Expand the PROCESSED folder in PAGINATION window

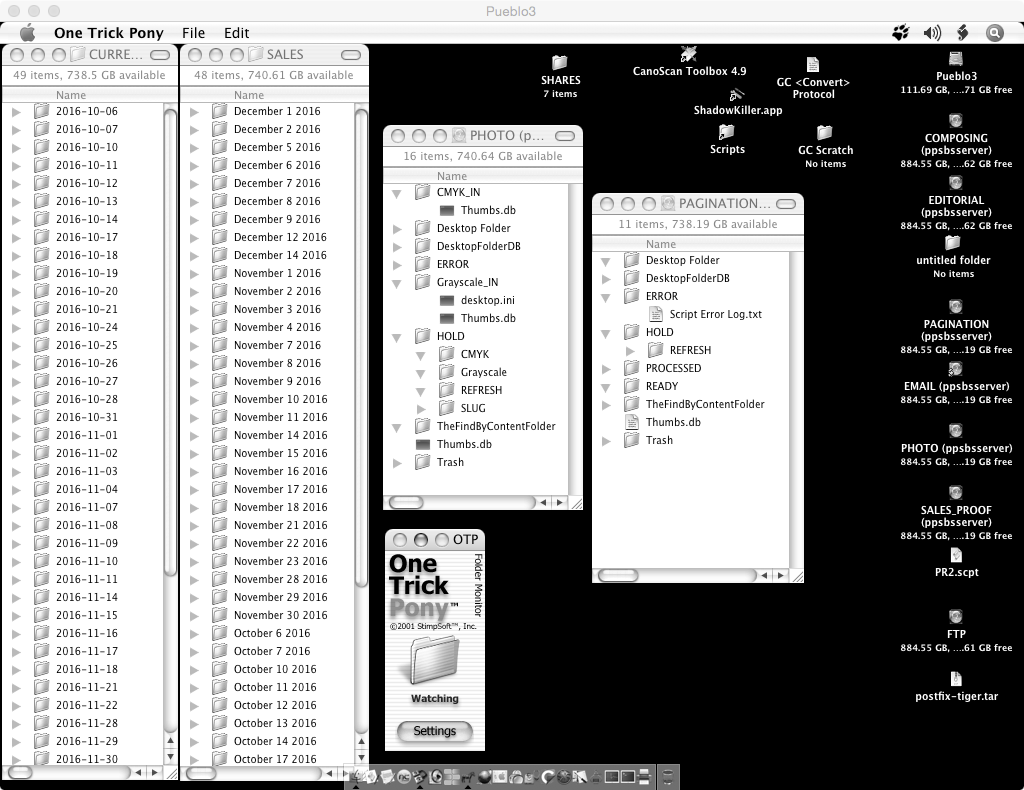(606, 369)
